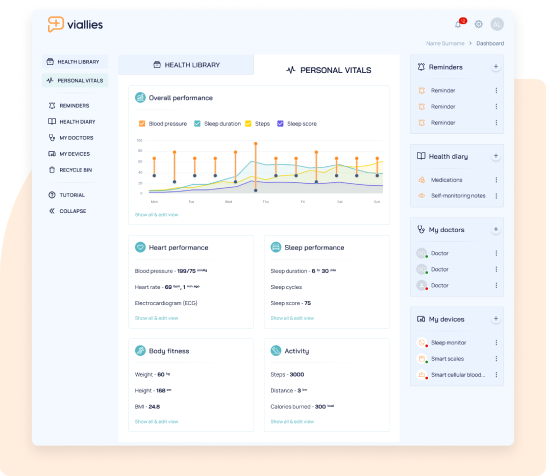Open Show all link under Body fitness
Viewport: 546px width, 476px height.
[x=156, y=422]
